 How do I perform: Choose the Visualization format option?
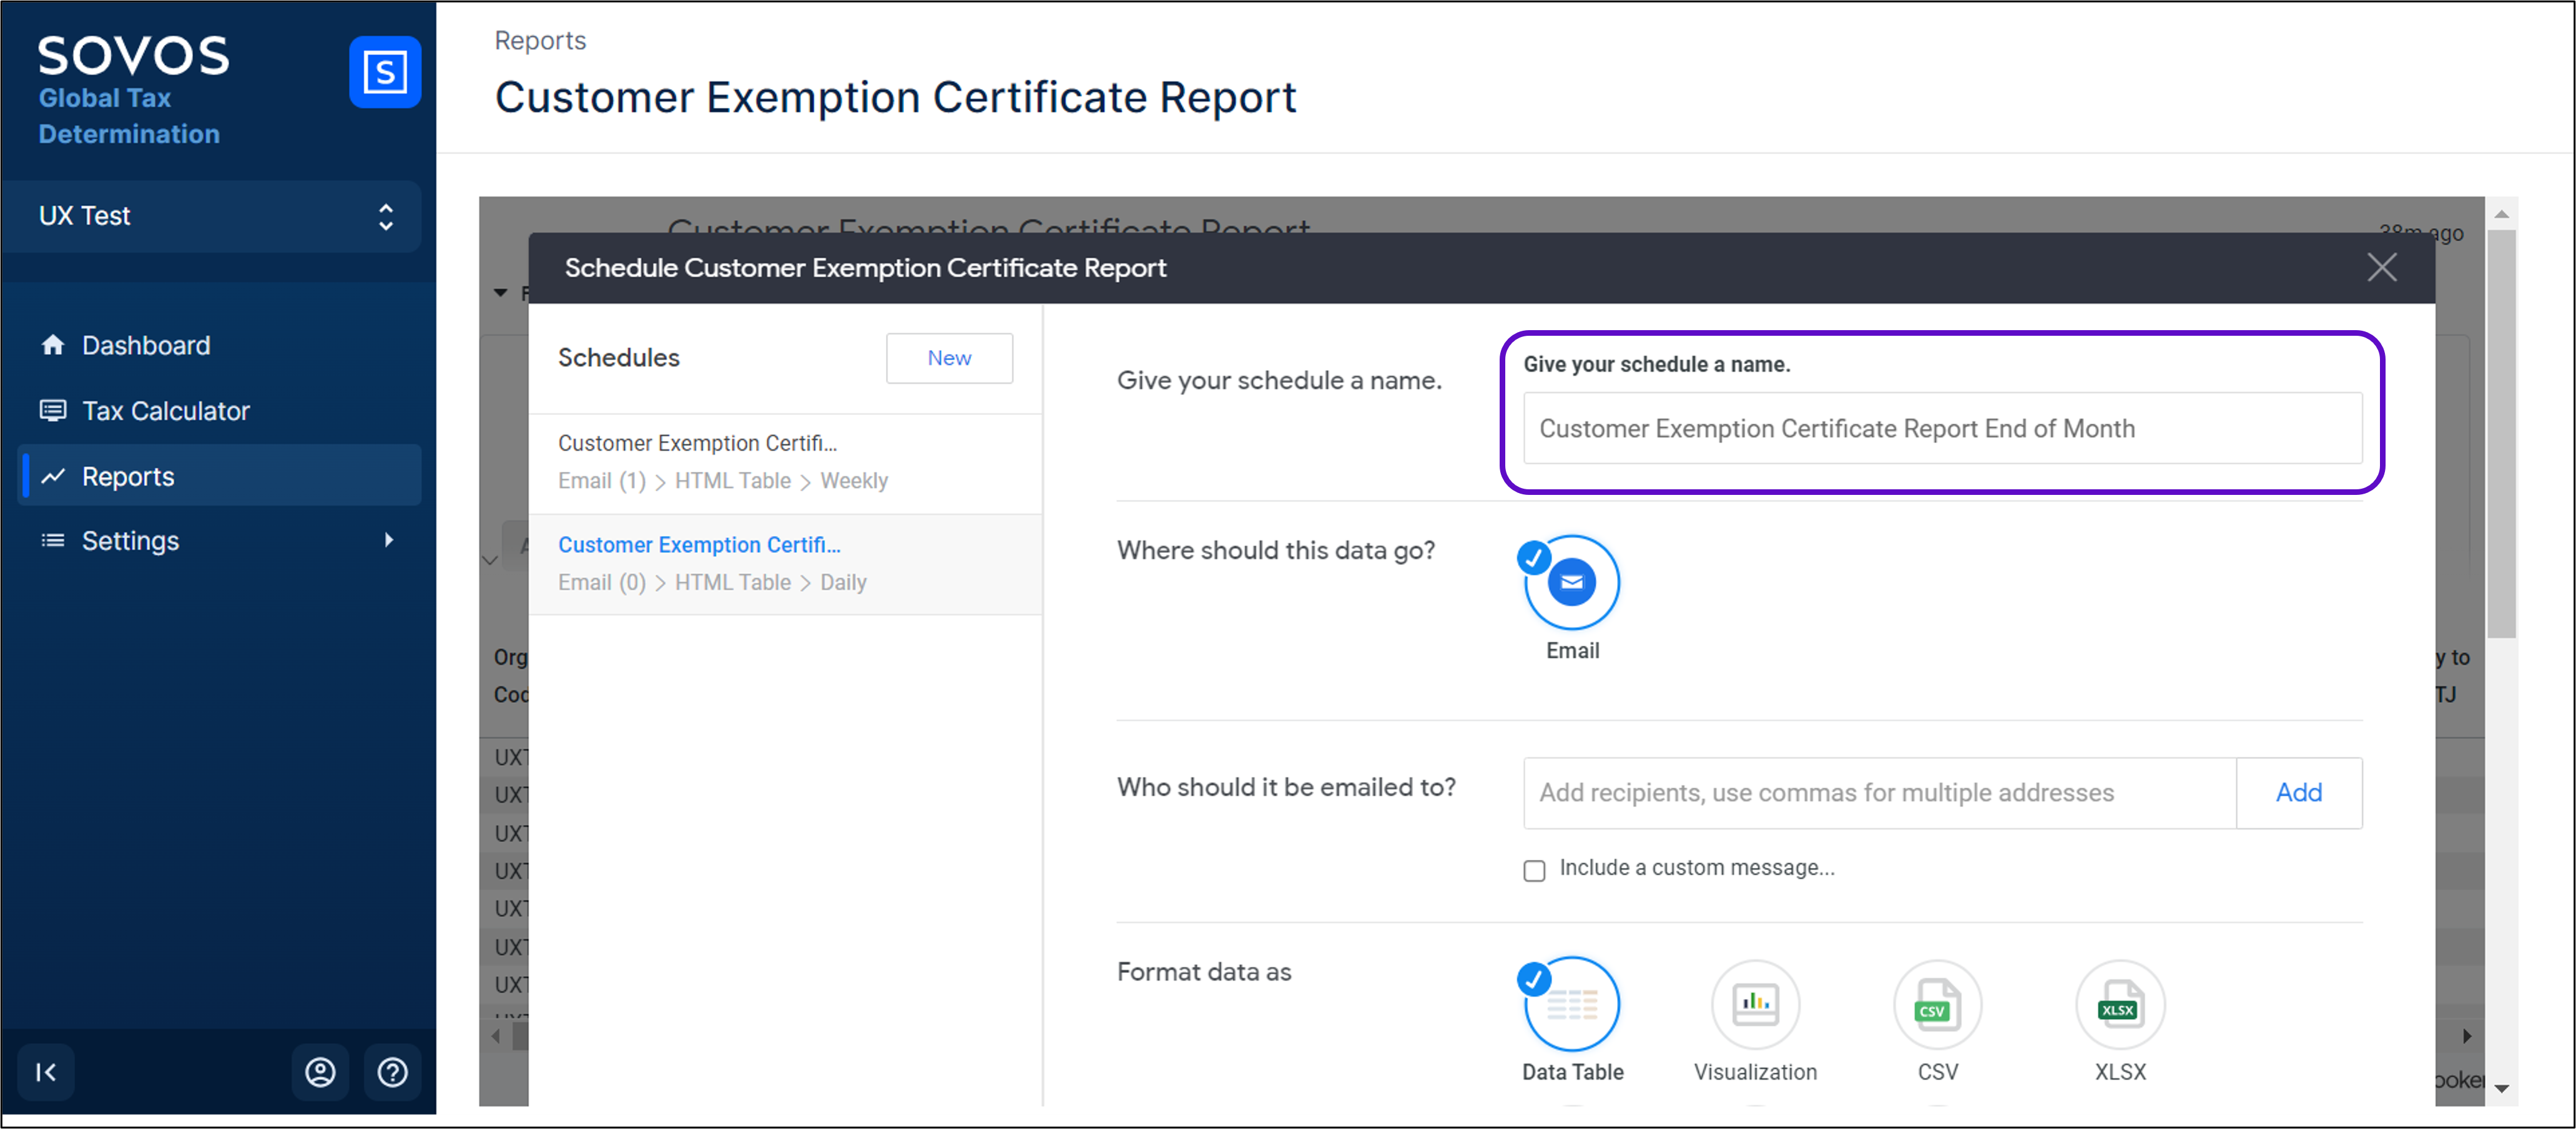pyautogui.click(x=1755, y=1005)
